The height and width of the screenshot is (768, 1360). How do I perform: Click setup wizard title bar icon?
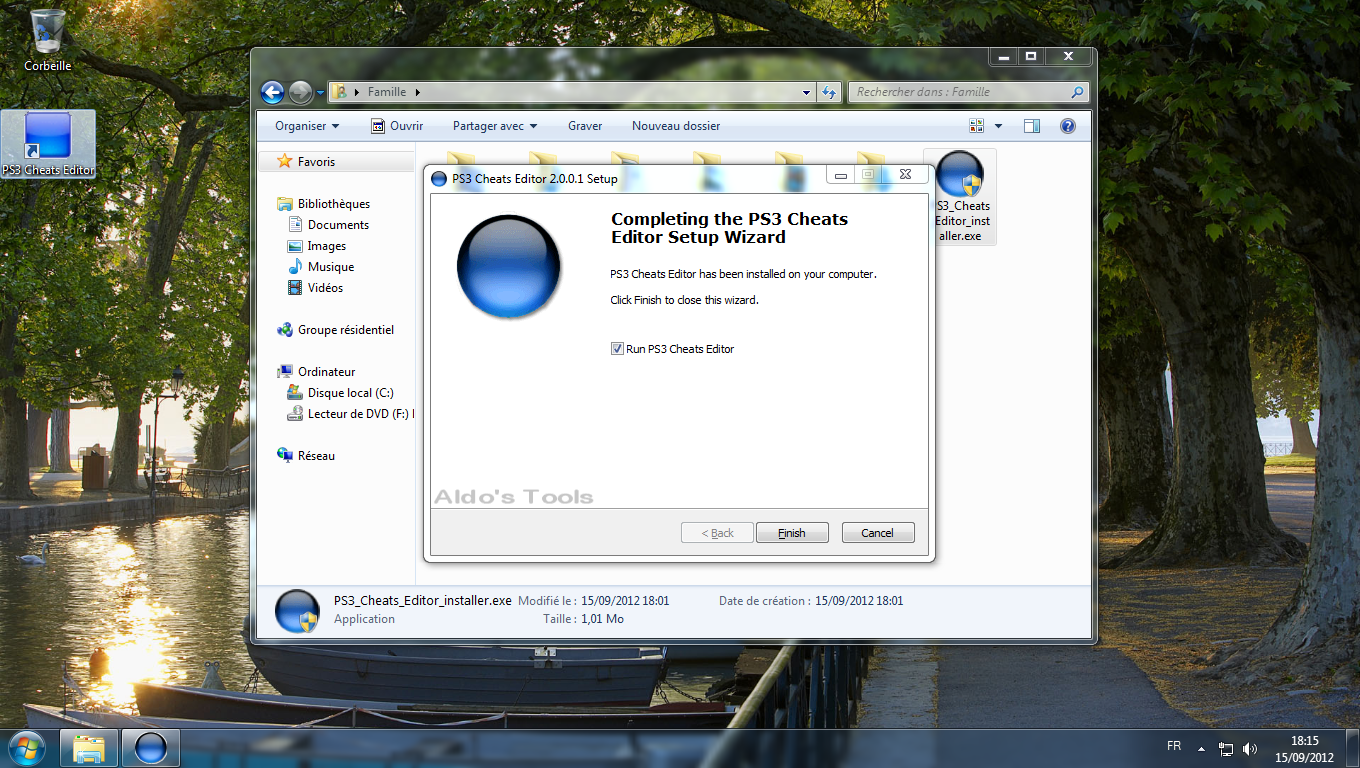(x=439, y=178)
